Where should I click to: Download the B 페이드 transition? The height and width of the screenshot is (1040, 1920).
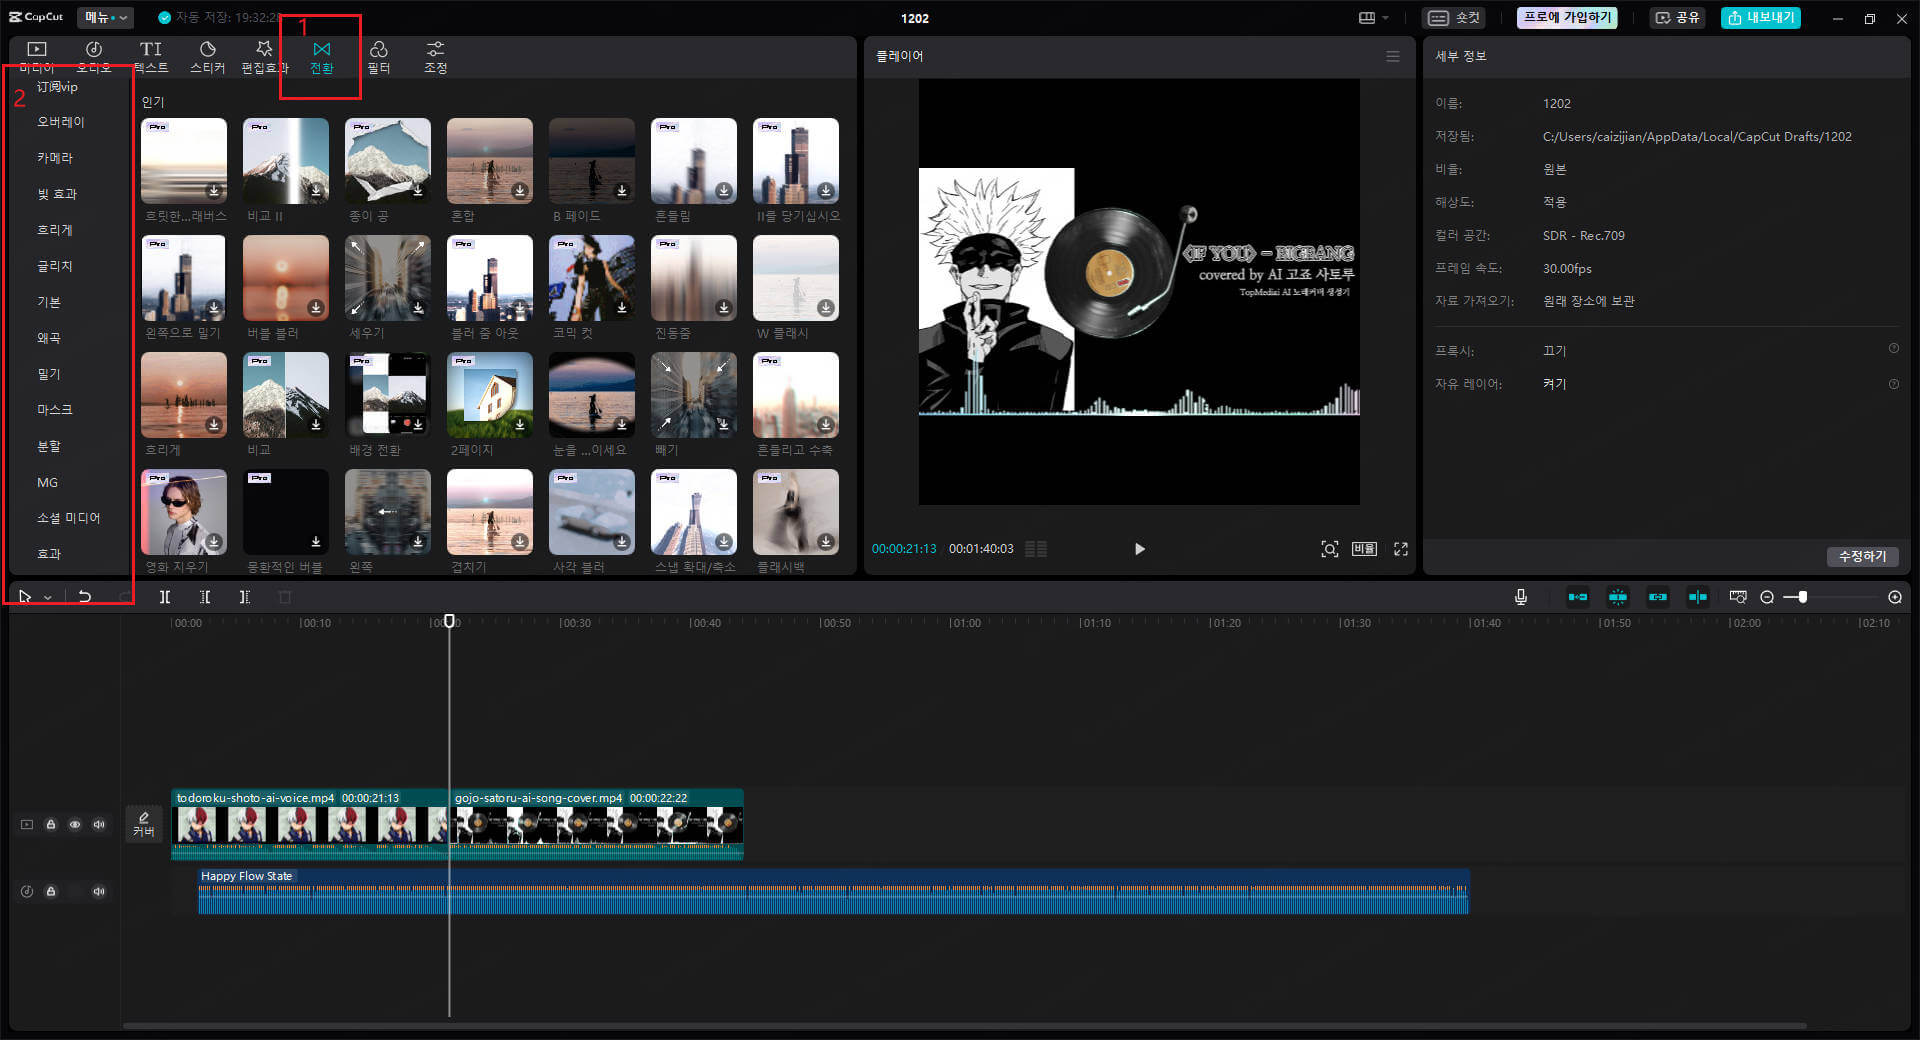622,191
